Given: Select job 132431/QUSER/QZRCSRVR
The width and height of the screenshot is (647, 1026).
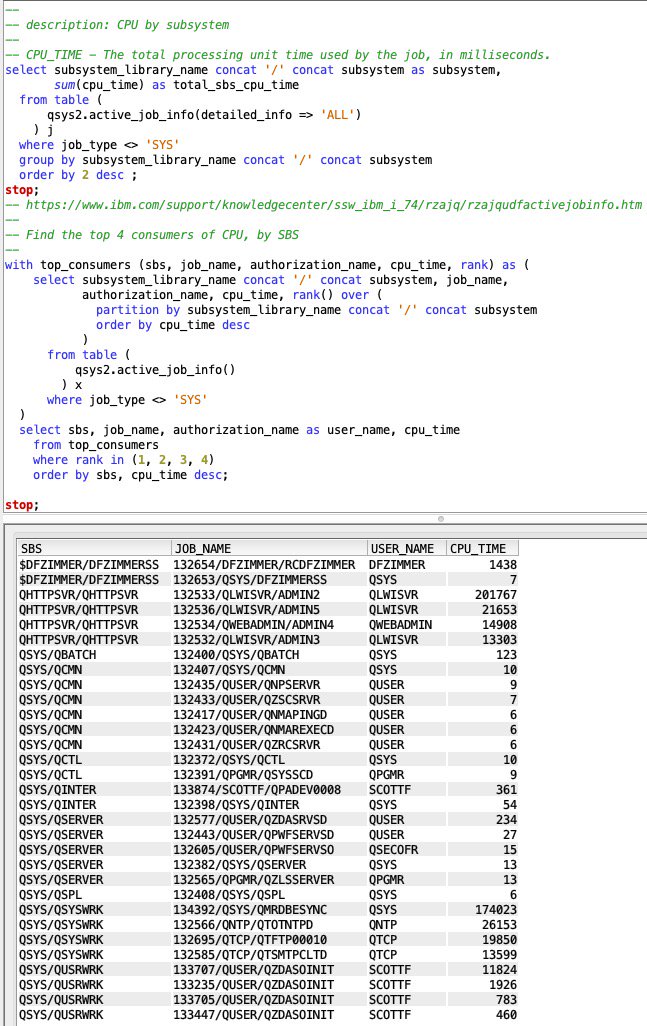Looking at the screenshot, I should coord(247,745).
